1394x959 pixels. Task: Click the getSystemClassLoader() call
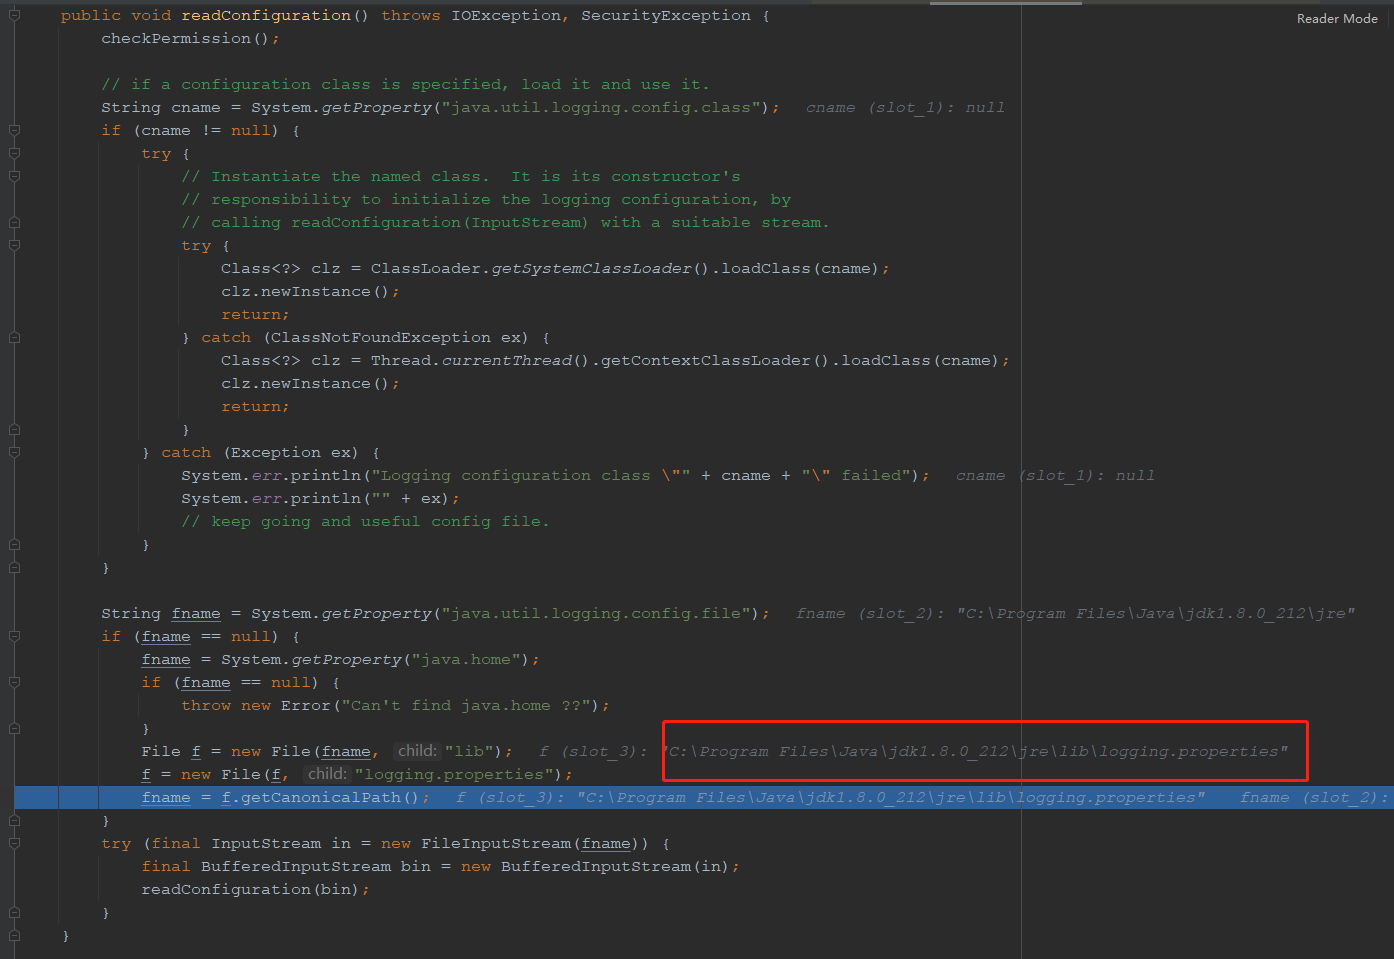(600, 268)
